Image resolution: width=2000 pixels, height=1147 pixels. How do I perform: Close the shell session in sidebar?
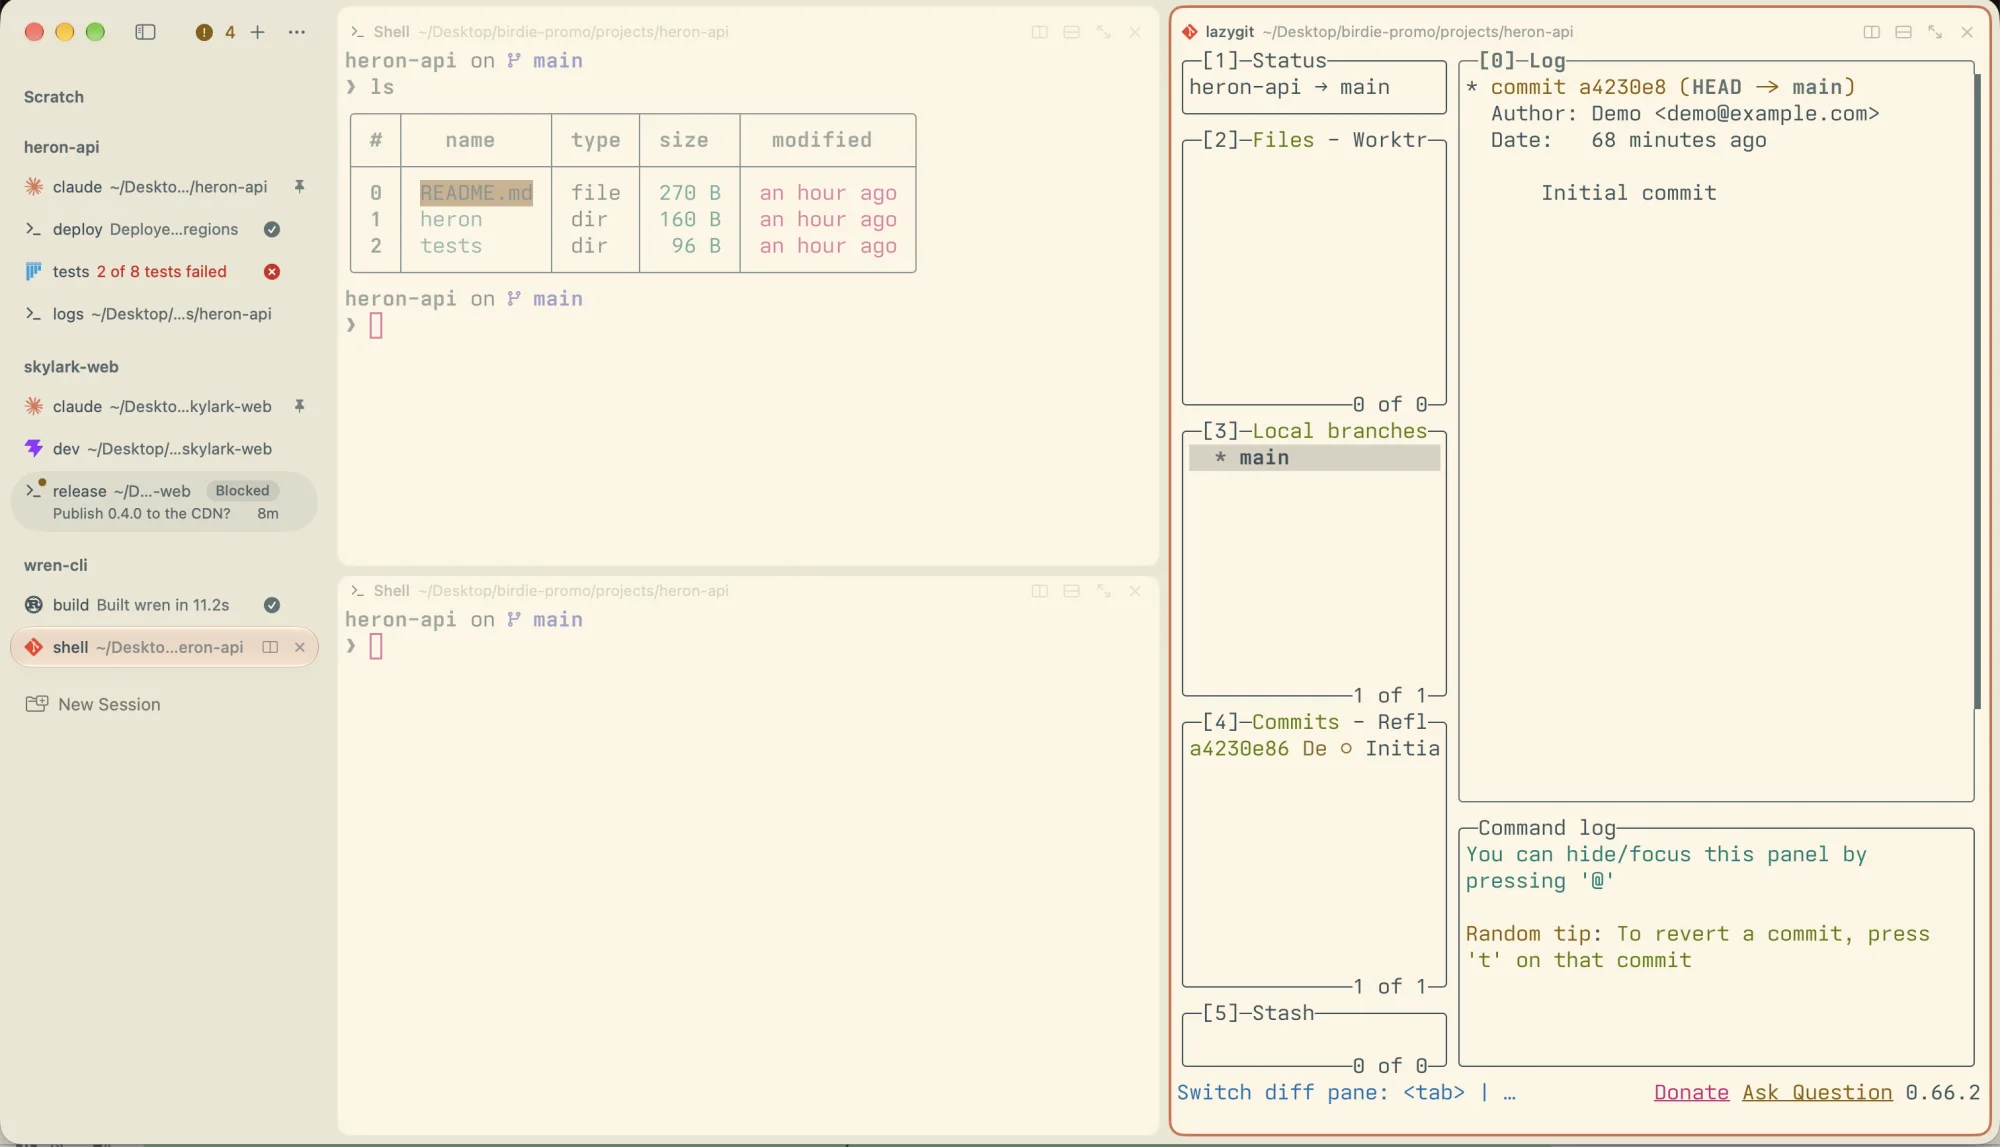pyautogui.click(x=300, y=647)
